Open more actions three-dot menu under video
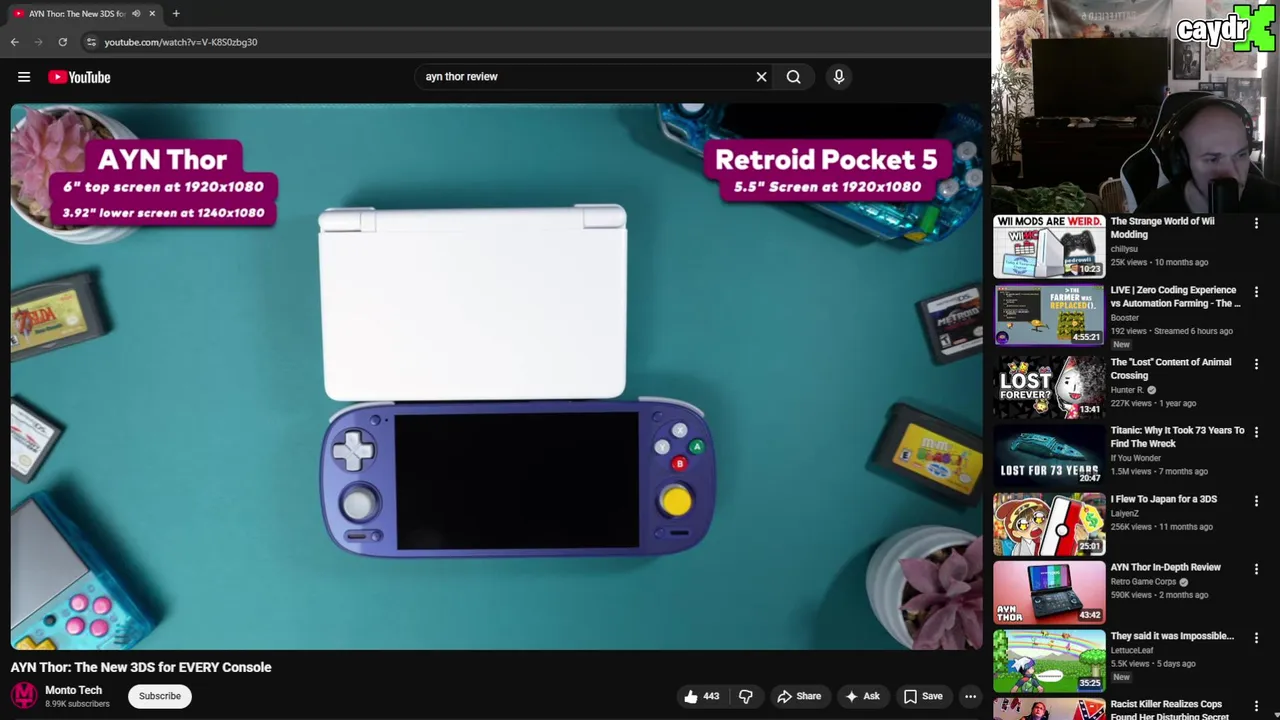 (x=970, y=696)
